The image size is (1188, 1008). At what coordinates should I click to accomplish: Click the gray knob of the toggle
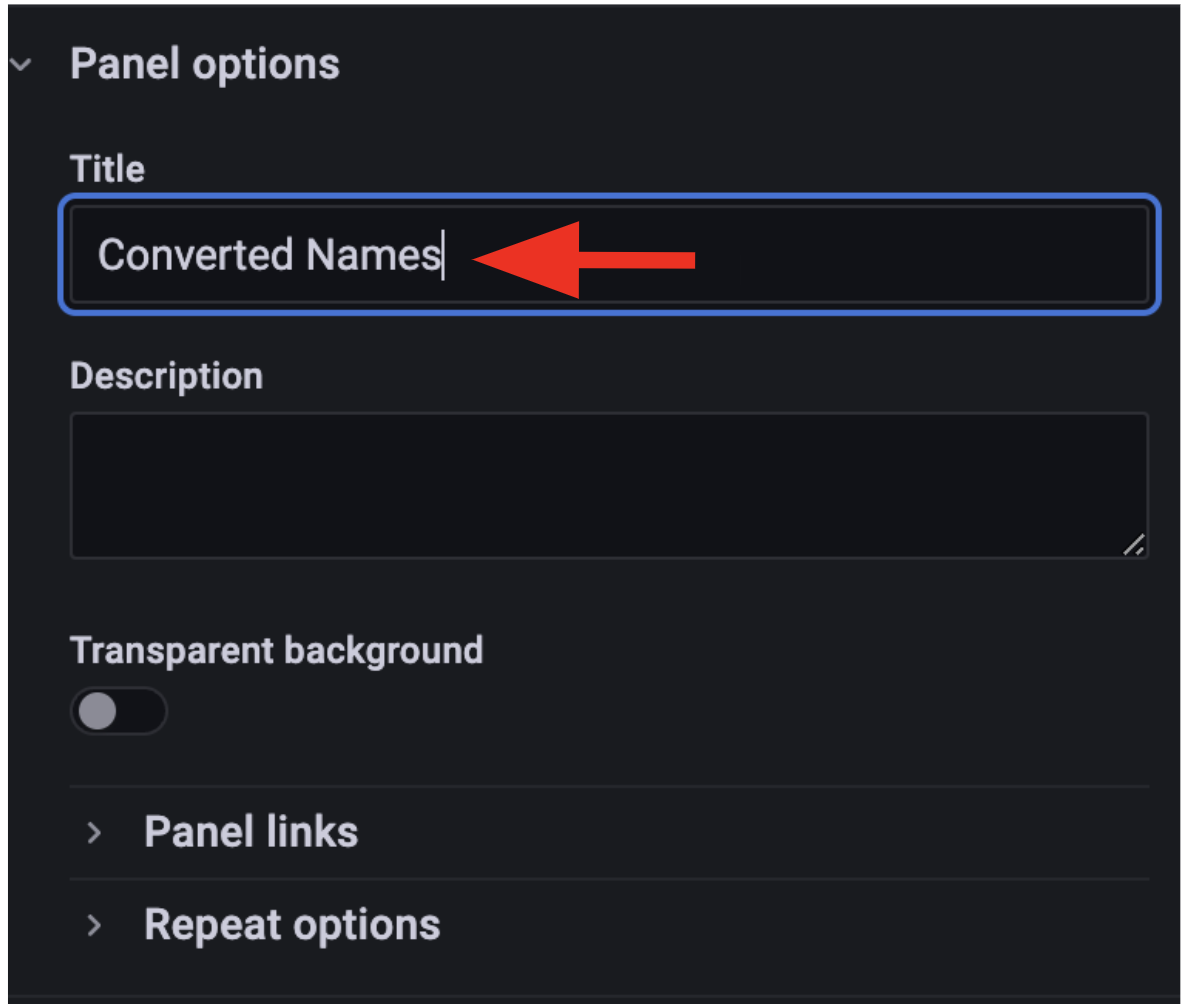point(98,712)
